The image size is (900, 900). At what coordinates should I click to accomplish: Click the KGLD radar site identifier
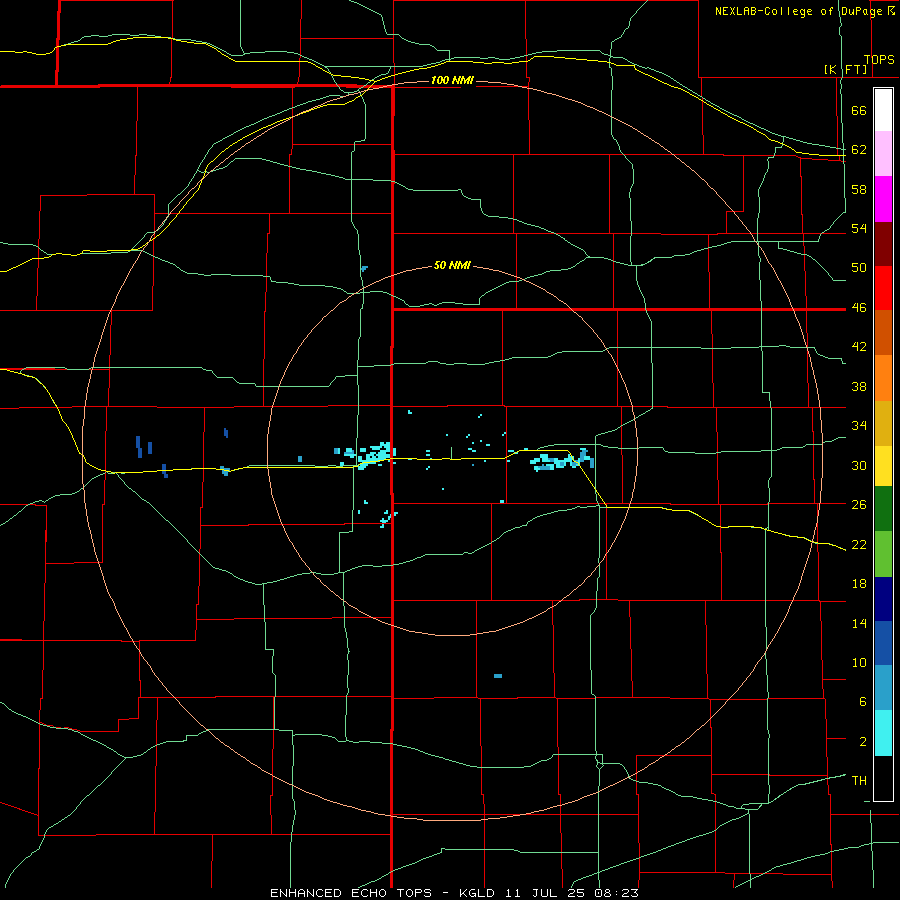pyautogui.click(x=479, y=893)
